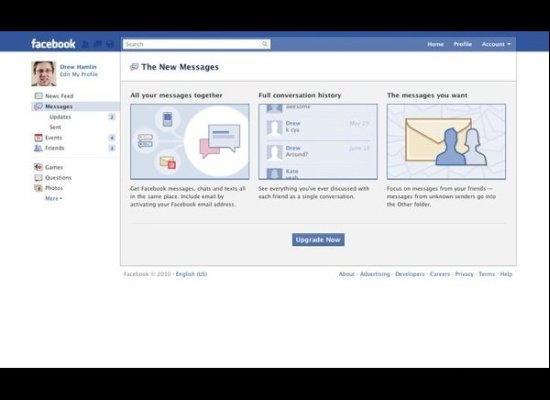Viewport: 550px width, 400px height.
Task: Open the Careers footer link
Action: pos(440,274)
